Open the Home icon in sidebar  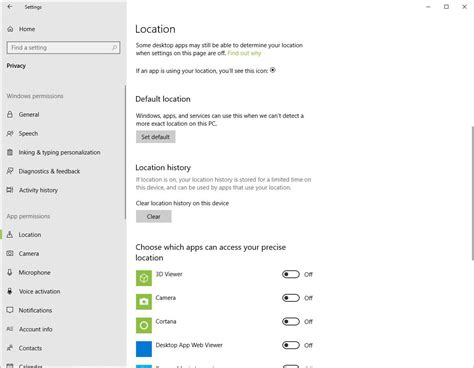click(10, 29)
